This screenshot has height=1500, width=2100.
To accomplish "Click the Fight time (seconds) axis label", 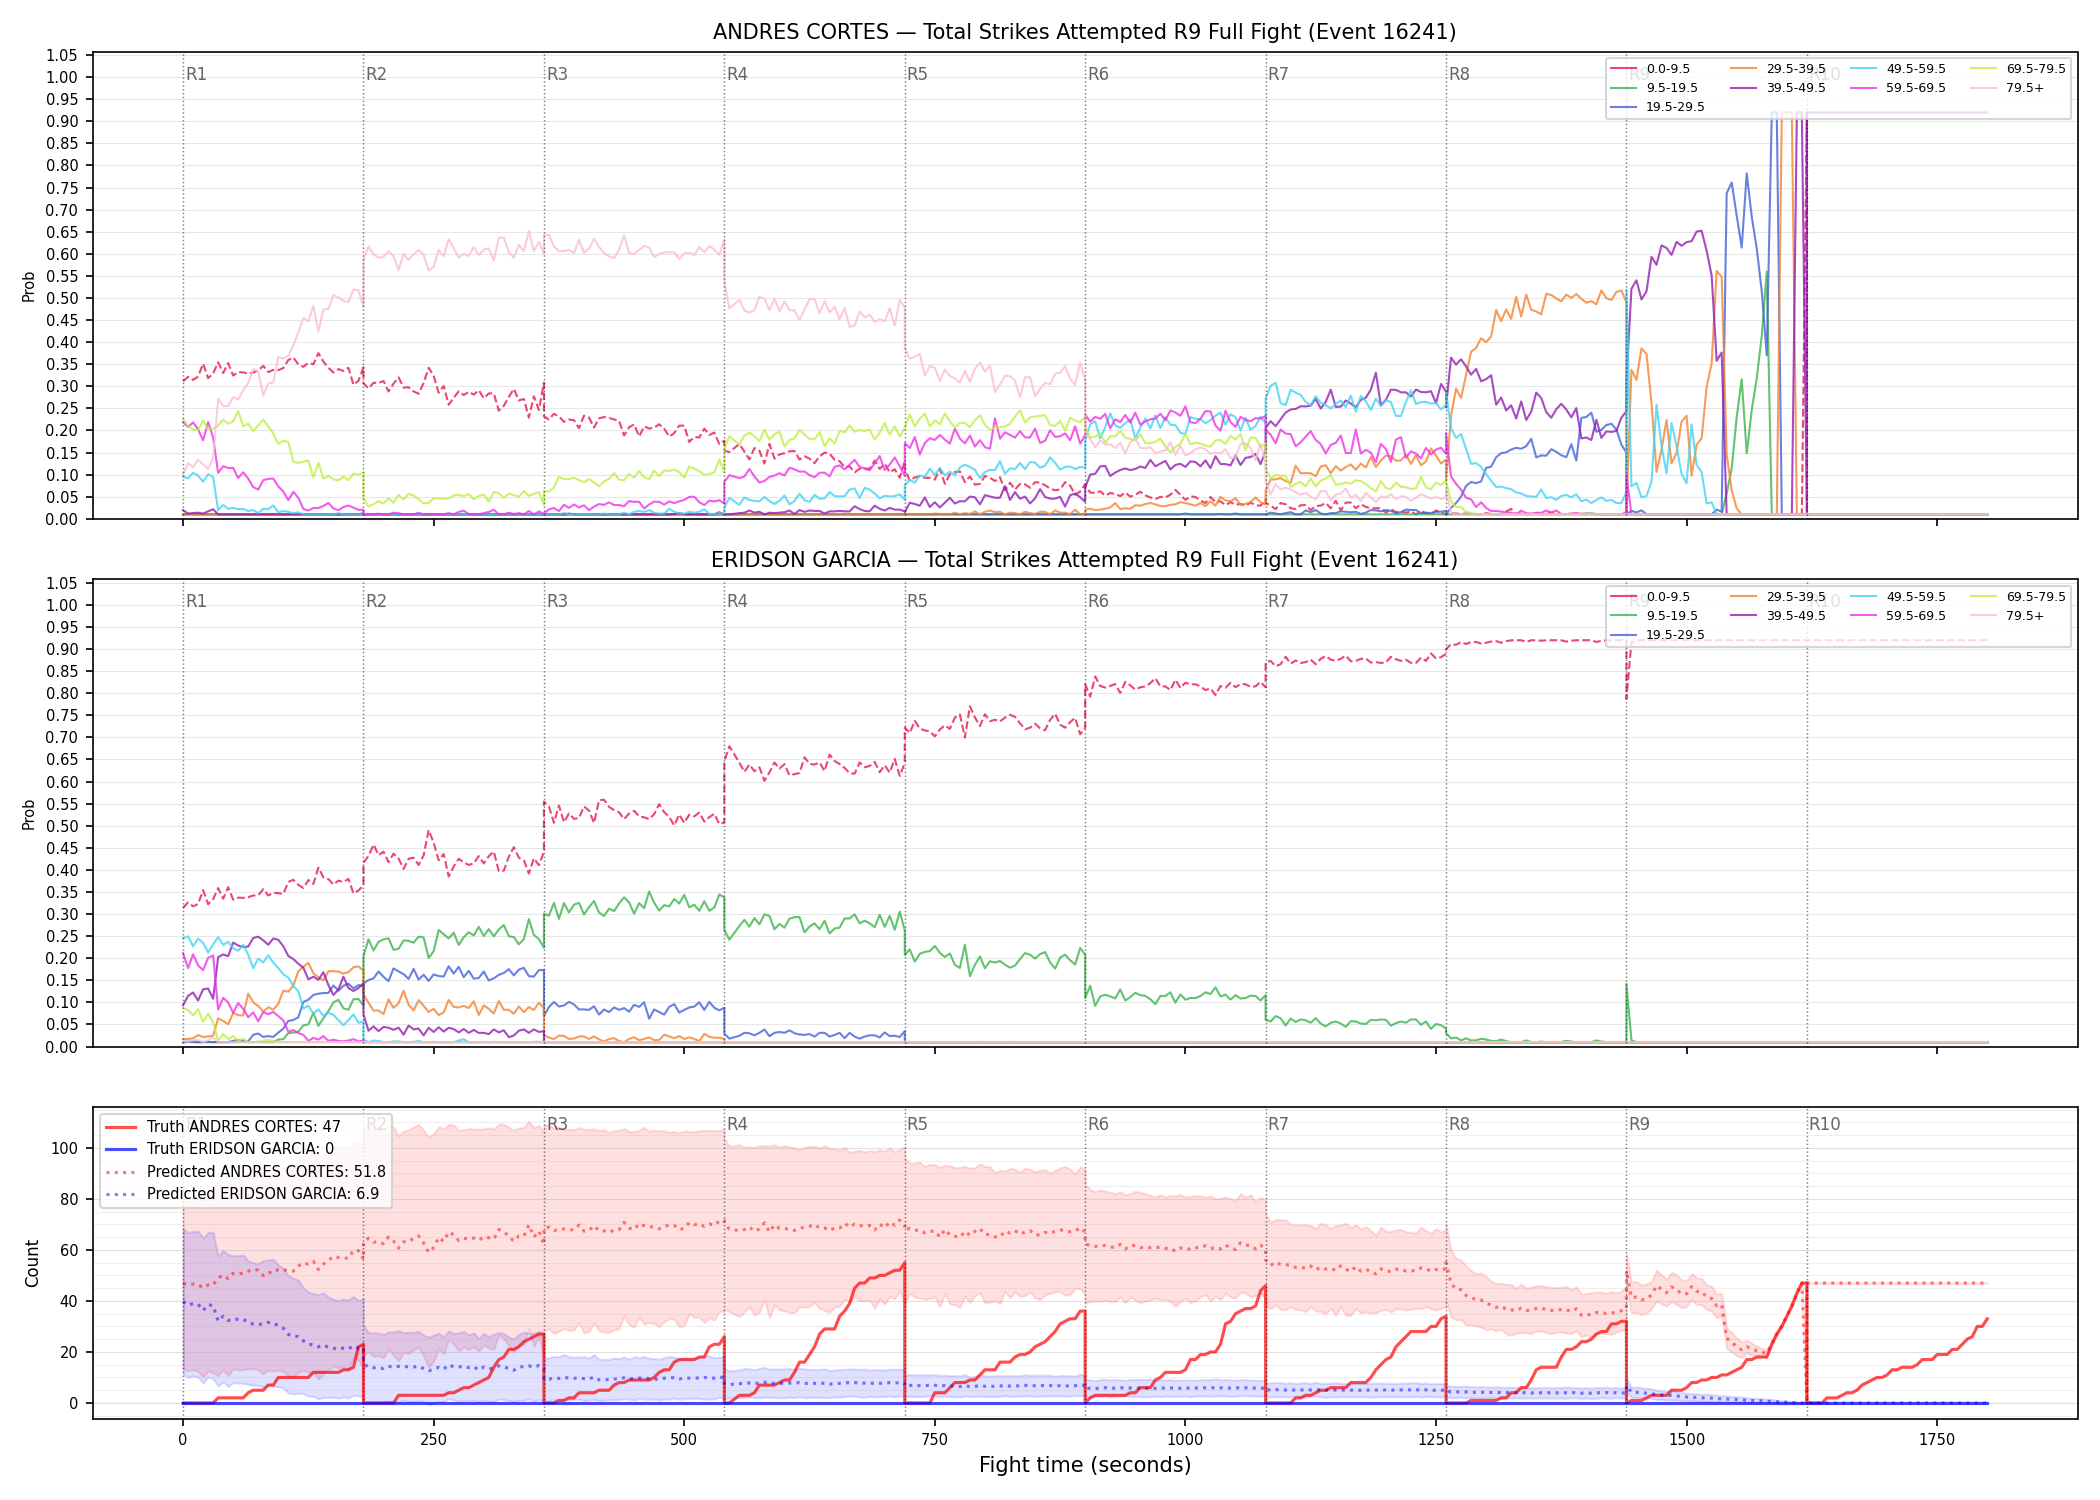I will (1085, 1465).
